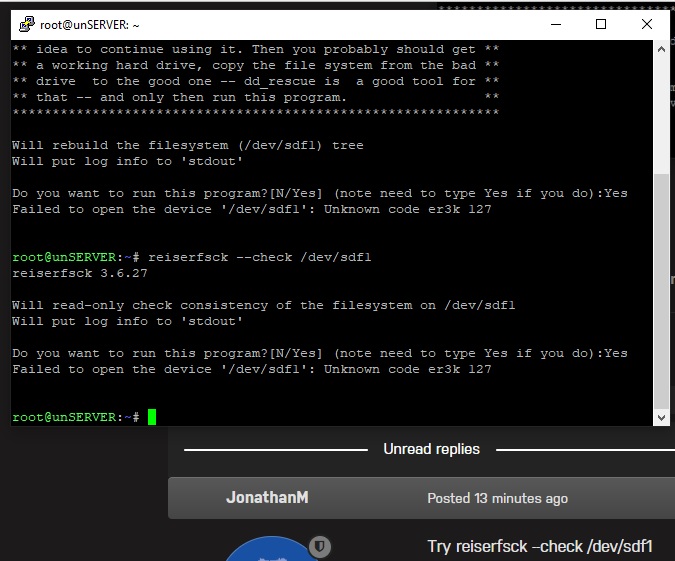Image resolution: width=675 pixels, height=561 pixels.
Task: Open the PuTTY window system menu icon
Action: [x=27, y=25]
